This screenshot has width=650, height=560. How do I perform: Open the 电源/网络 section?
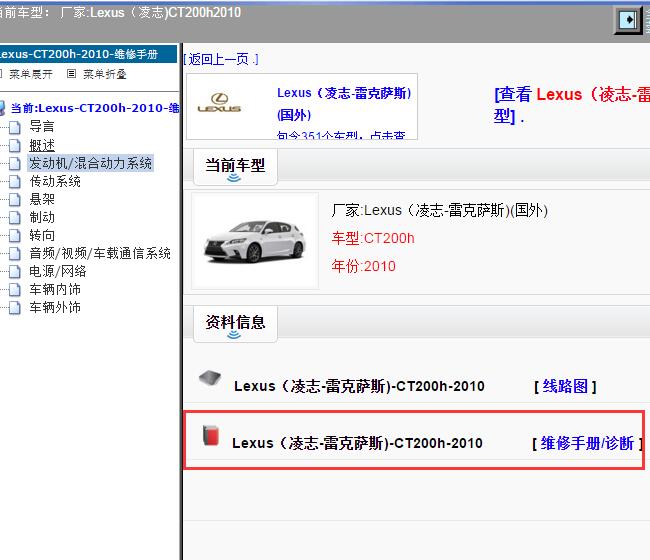pos(58,271)
